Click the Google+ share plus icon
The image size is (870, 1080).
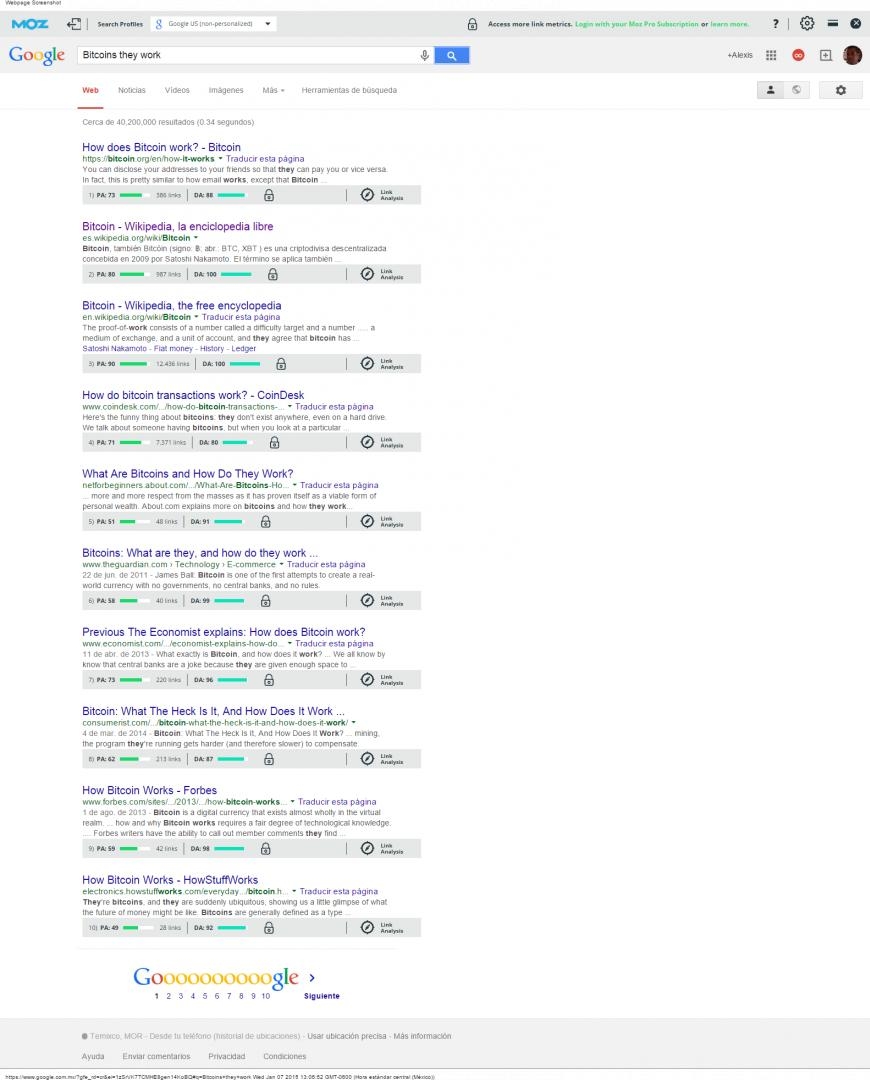coord(826,55)
